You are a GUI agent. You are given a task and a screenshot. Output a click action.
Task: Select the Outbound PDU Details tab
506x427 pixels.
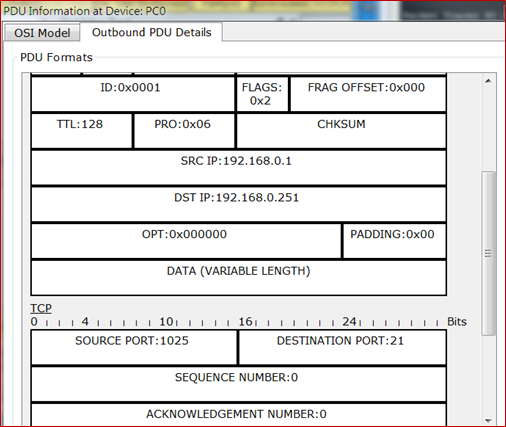[x=152, y=32]
